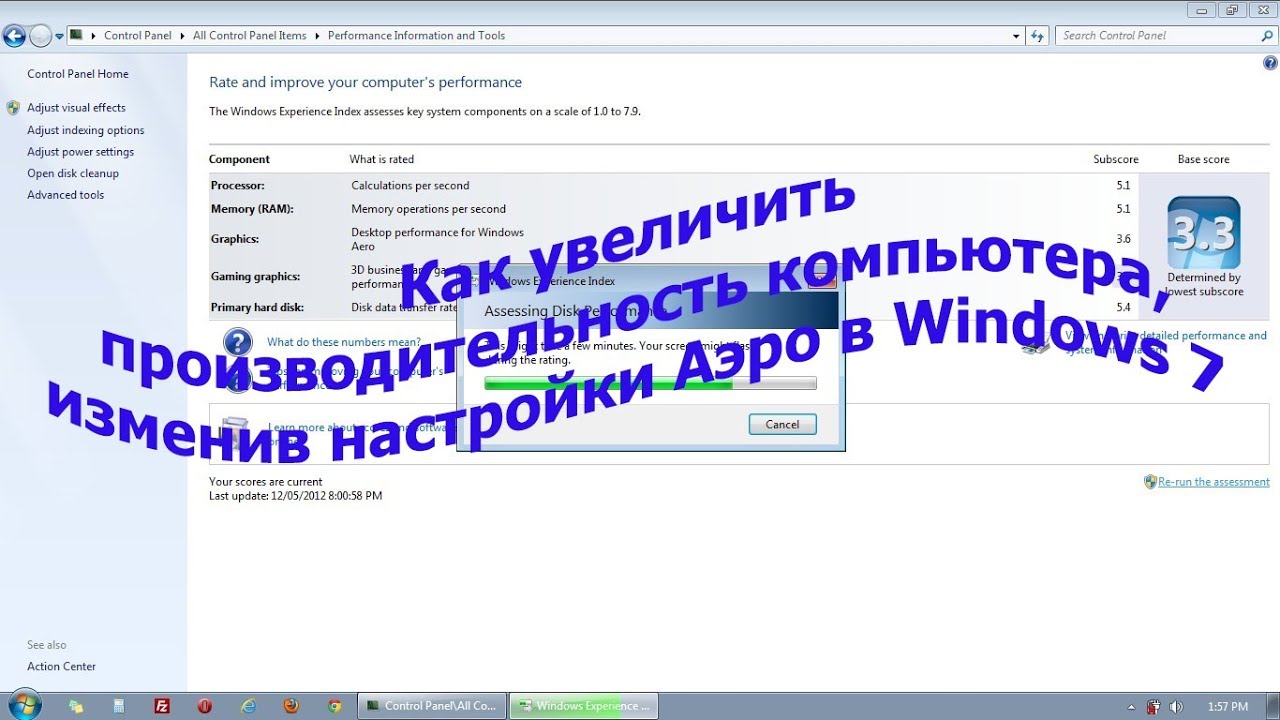Click the 5.4 hard disk subscore

tap(1123, 307)
